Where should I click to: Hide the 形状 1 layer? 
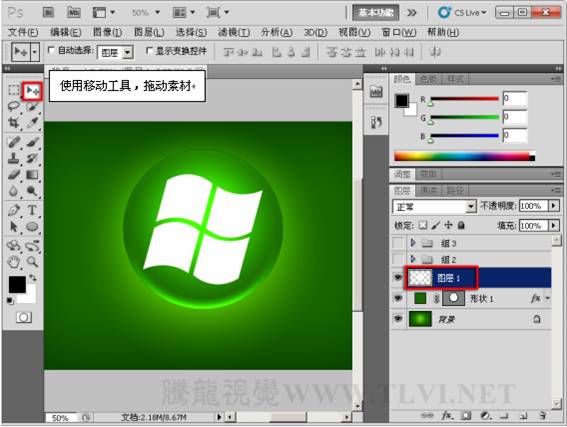pyautogui.click(x=398, y=298)
